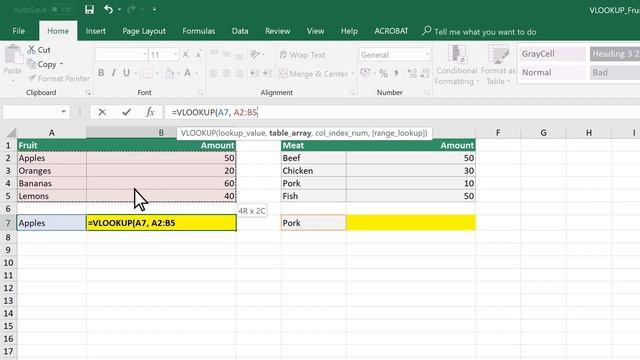Click the Font Color letter A swatch
Viewport: 640px width, 360px height.
click(187, 73)
